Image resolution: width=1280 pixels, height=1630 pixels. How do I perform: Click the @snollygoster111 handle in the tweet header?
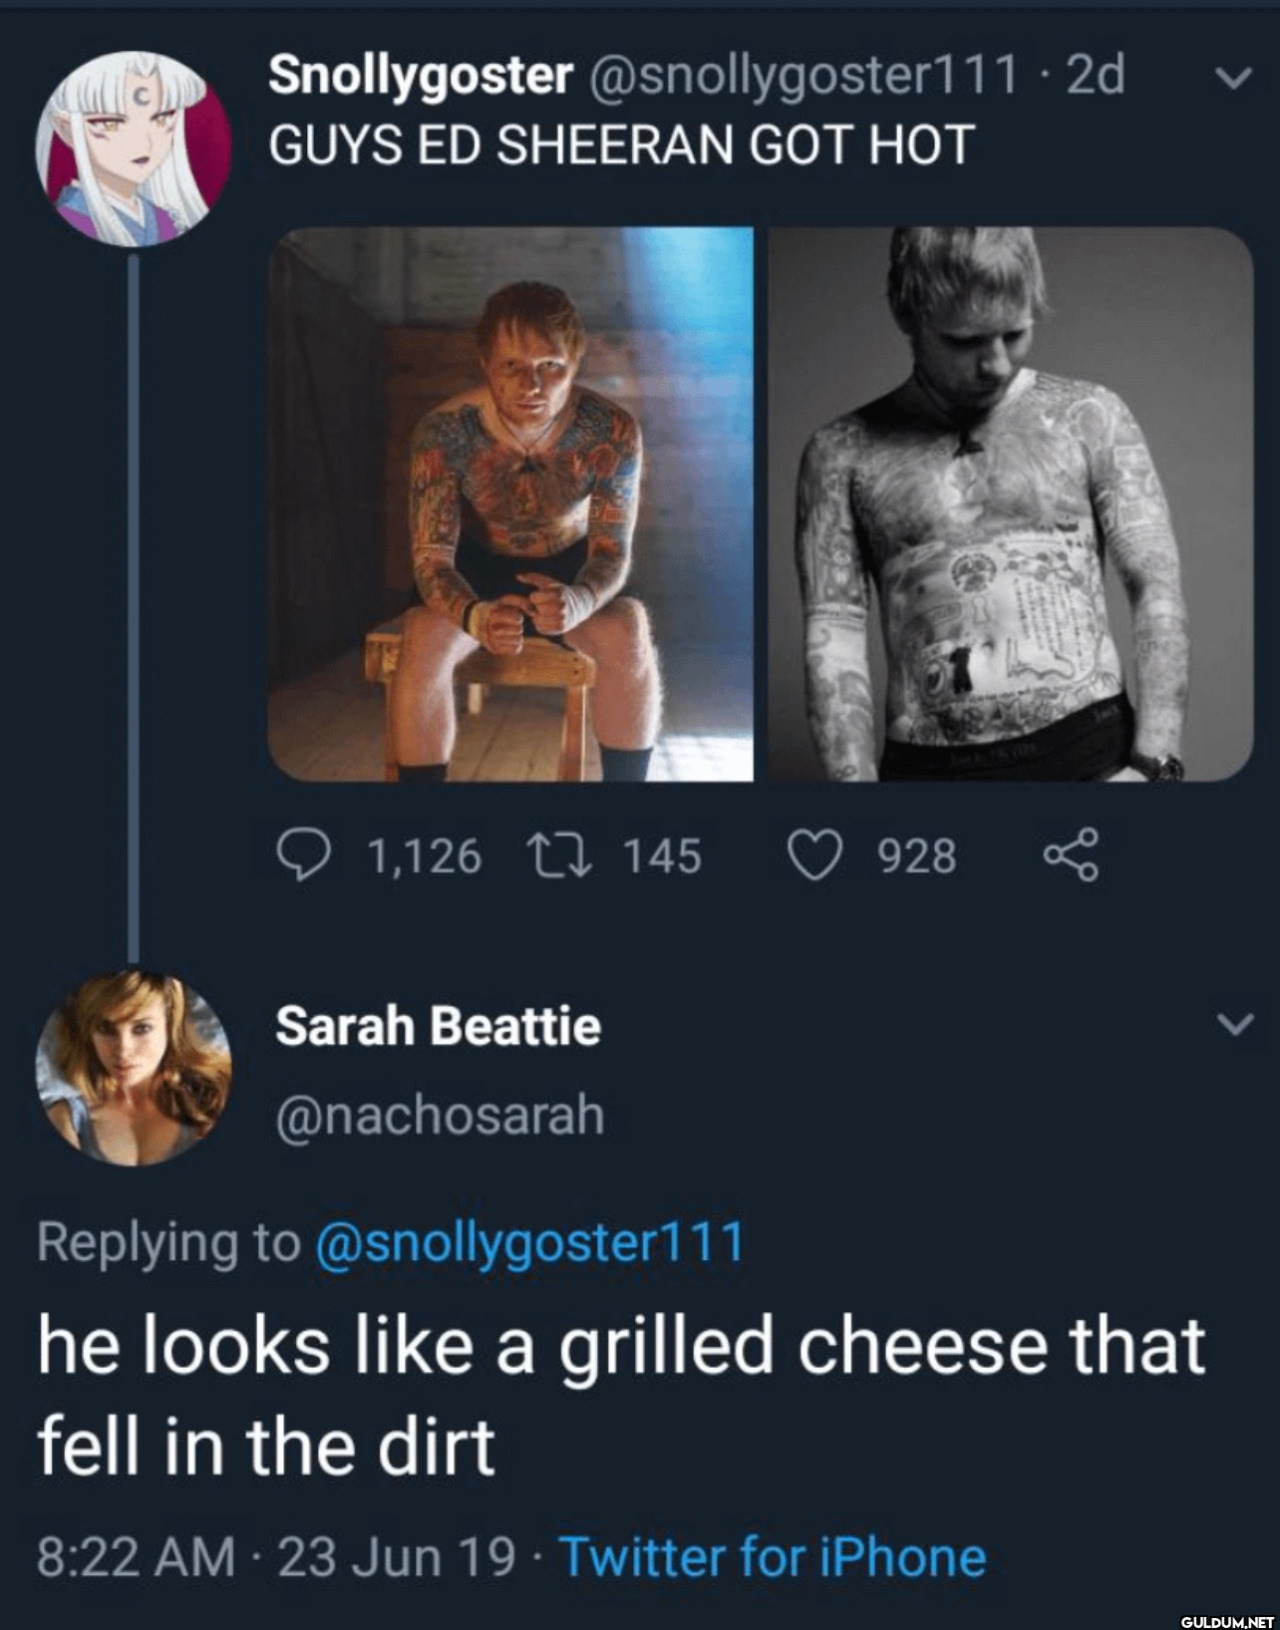click(802, 76)
